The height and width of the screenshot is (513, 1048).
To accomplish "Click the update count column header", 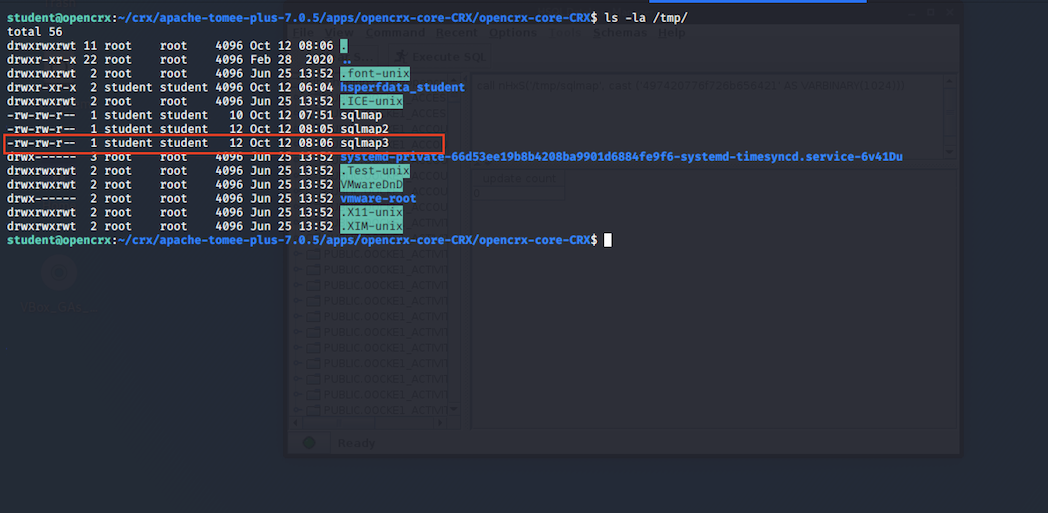I will click(519, 179).
